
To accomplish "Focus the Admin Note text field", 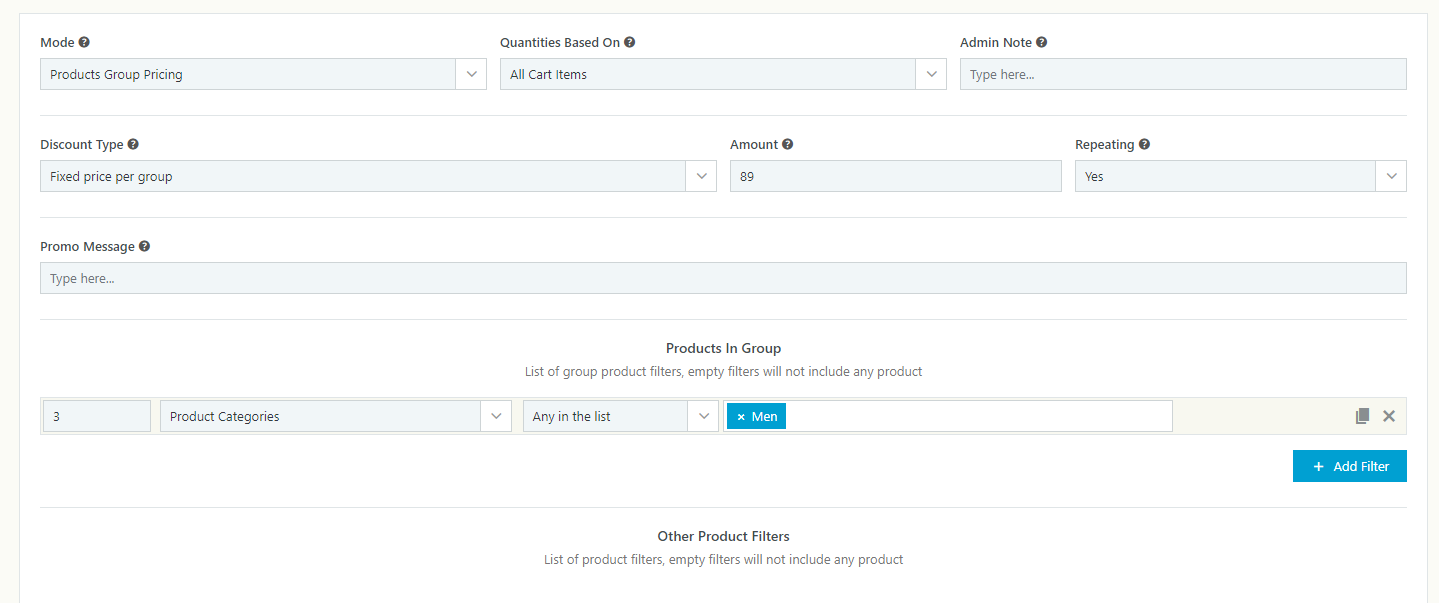I will click(x=1183, y=74).
